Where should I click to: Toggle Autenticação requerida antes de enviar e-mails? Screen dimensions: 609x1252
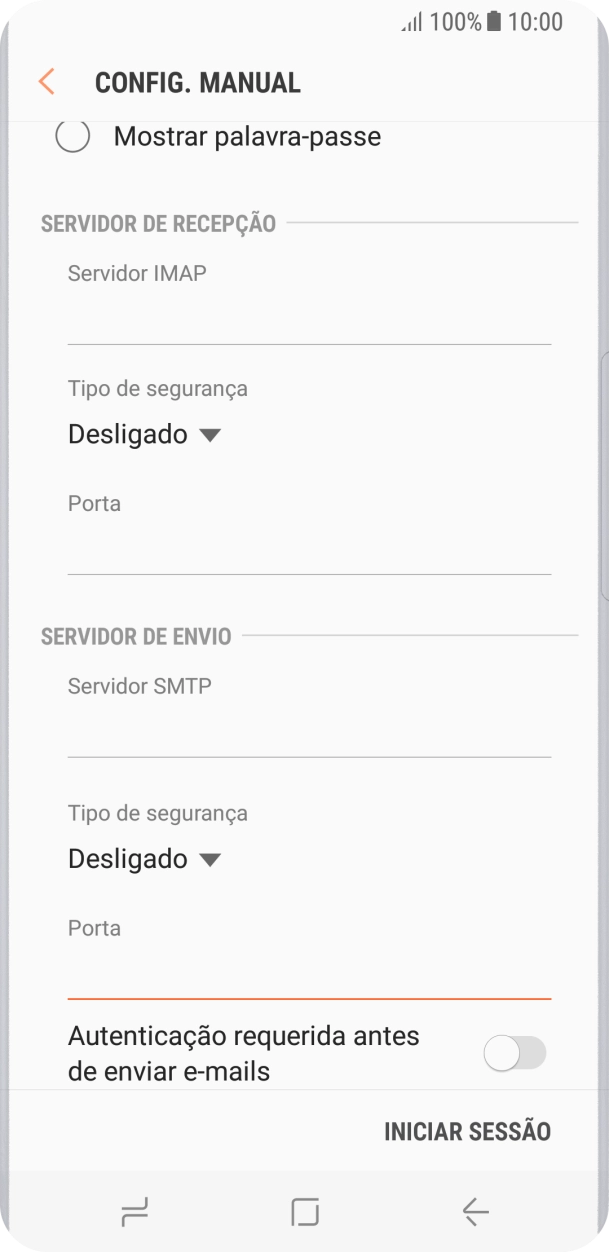(x=513, y=1052)
